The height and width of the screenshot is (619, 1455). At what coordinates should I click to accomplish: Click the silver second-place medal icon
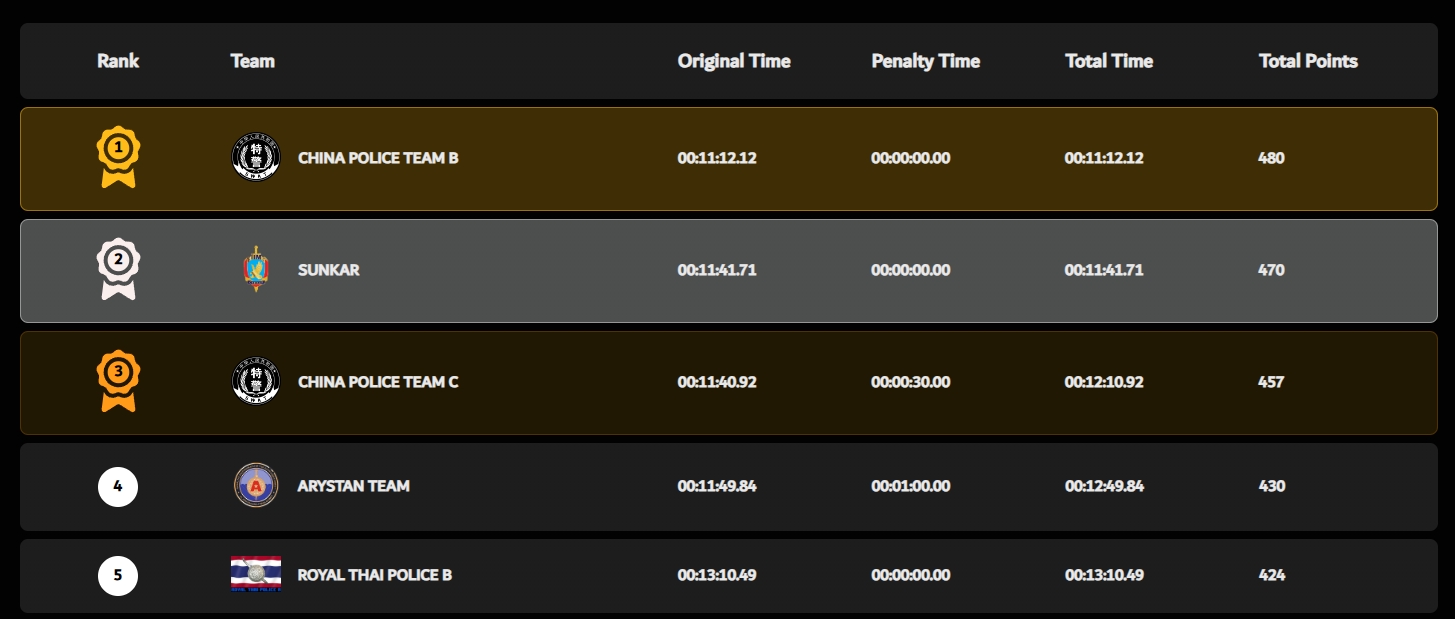[x=118, y=269]
